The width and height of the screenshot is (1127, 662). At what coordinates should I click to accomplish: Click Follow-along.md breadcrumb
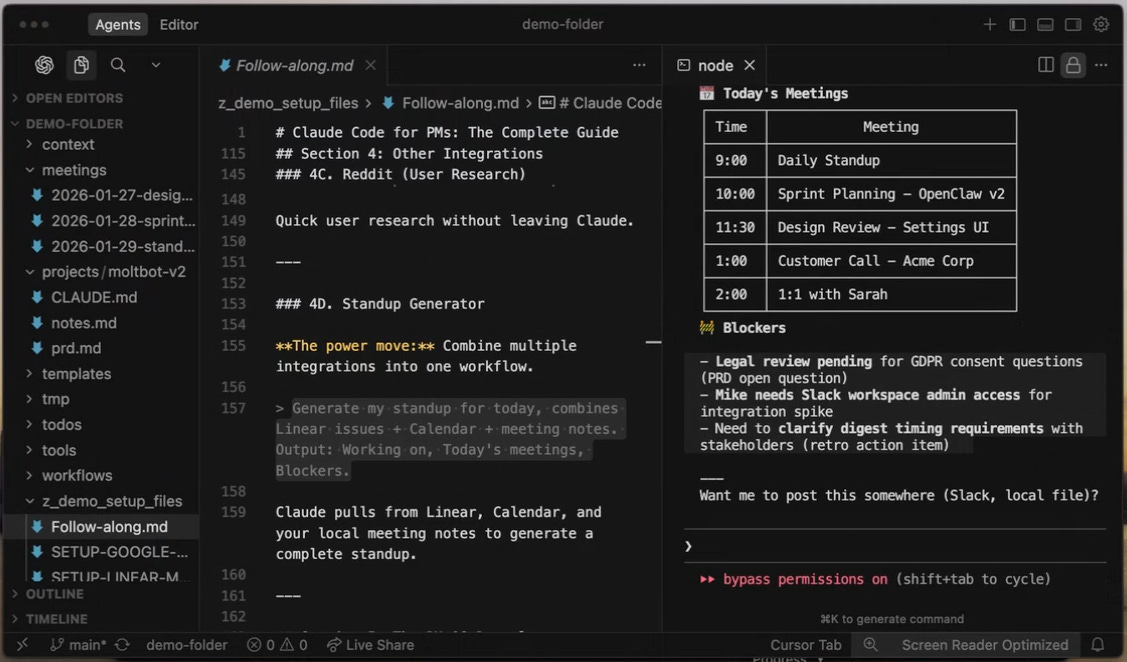[460, 103]
